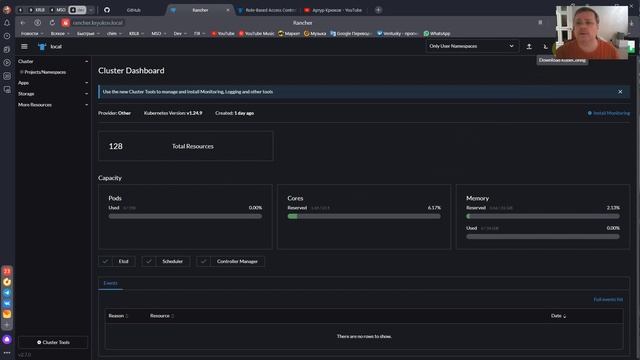Expand the MSO bookmarks folder
640x360 pixels.
158,33
